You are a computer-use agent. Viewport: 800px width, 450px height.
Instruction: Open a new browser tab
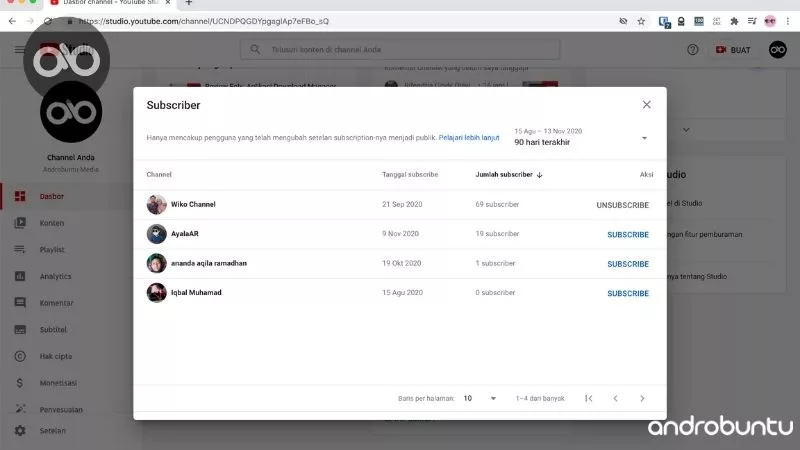189,3
